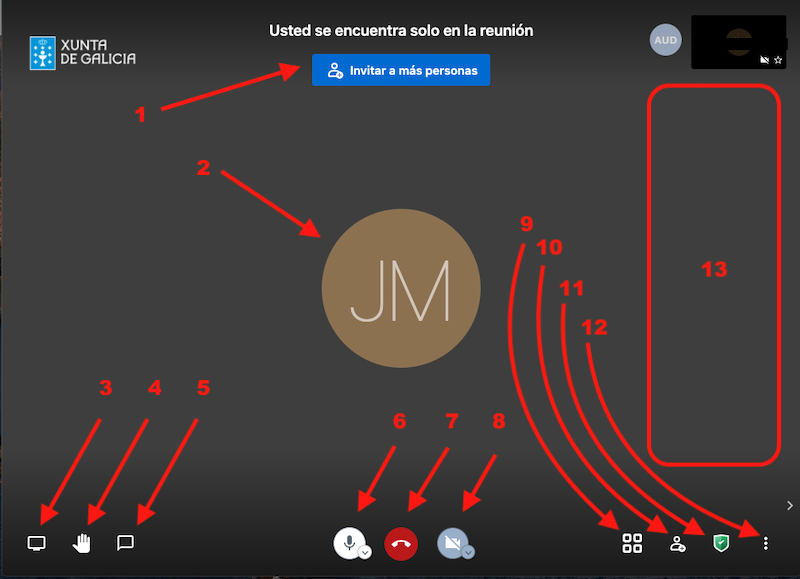This screenshot has width=800, height=579.
Task: Switch to tile view layout
Action: pyautogui.click(x=631, y=543)
